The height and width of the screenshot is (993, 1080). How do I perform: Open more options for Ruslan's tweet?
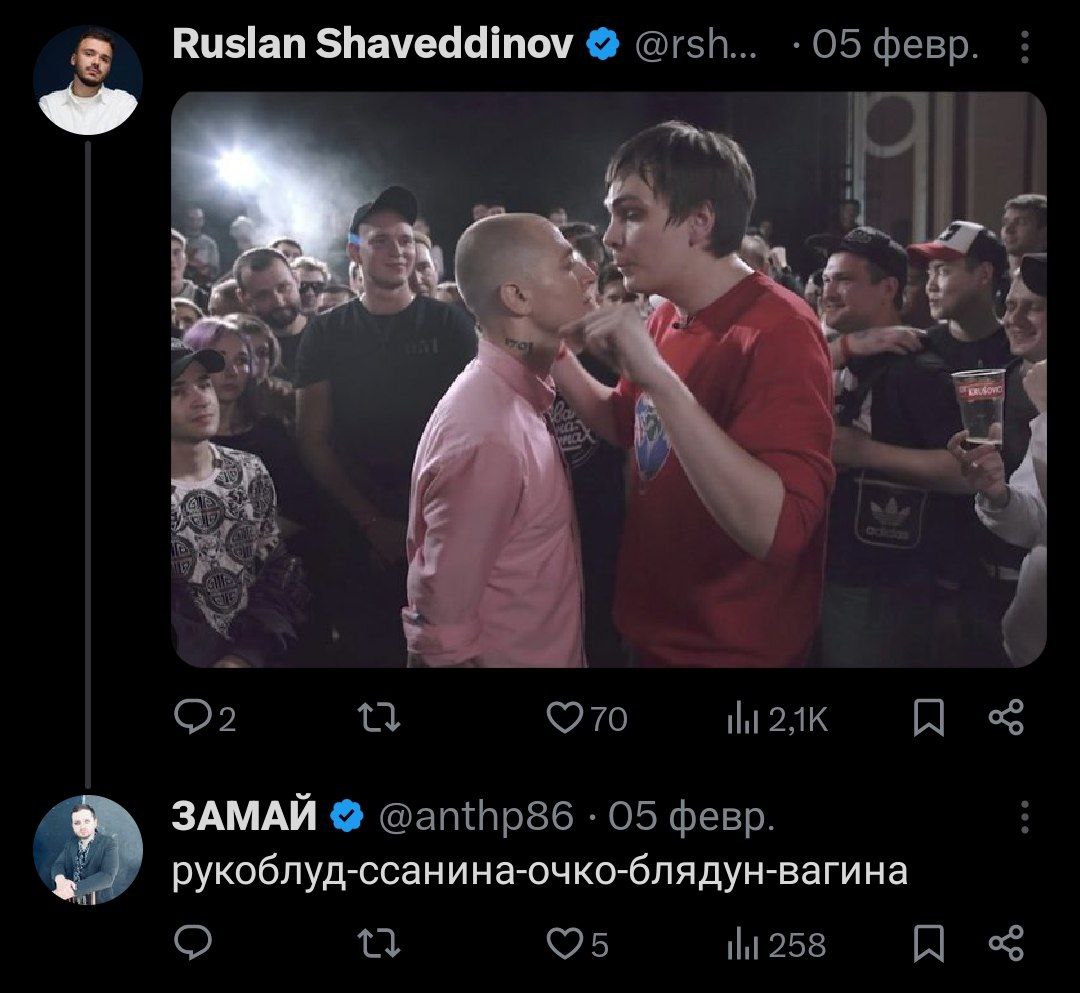[1025, 47]
